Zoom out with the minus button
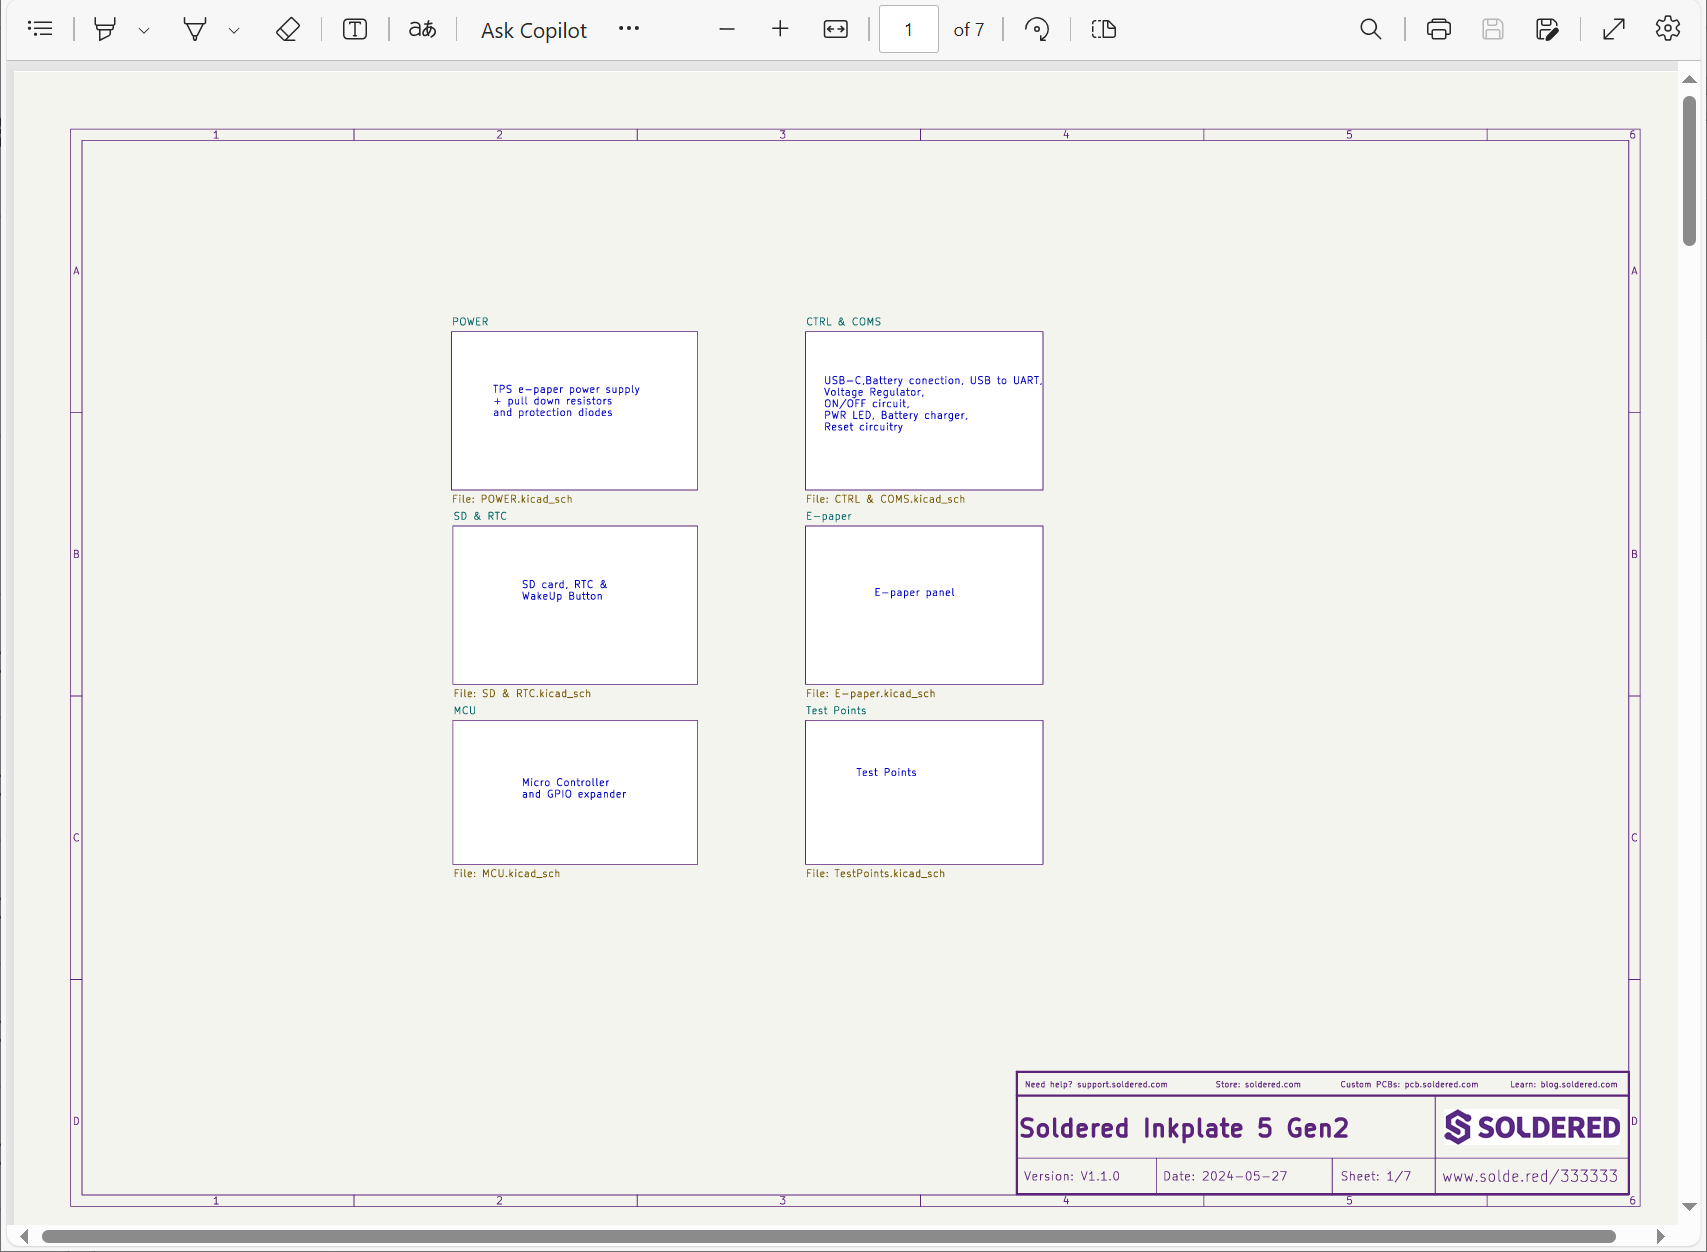 click(727, 29)
